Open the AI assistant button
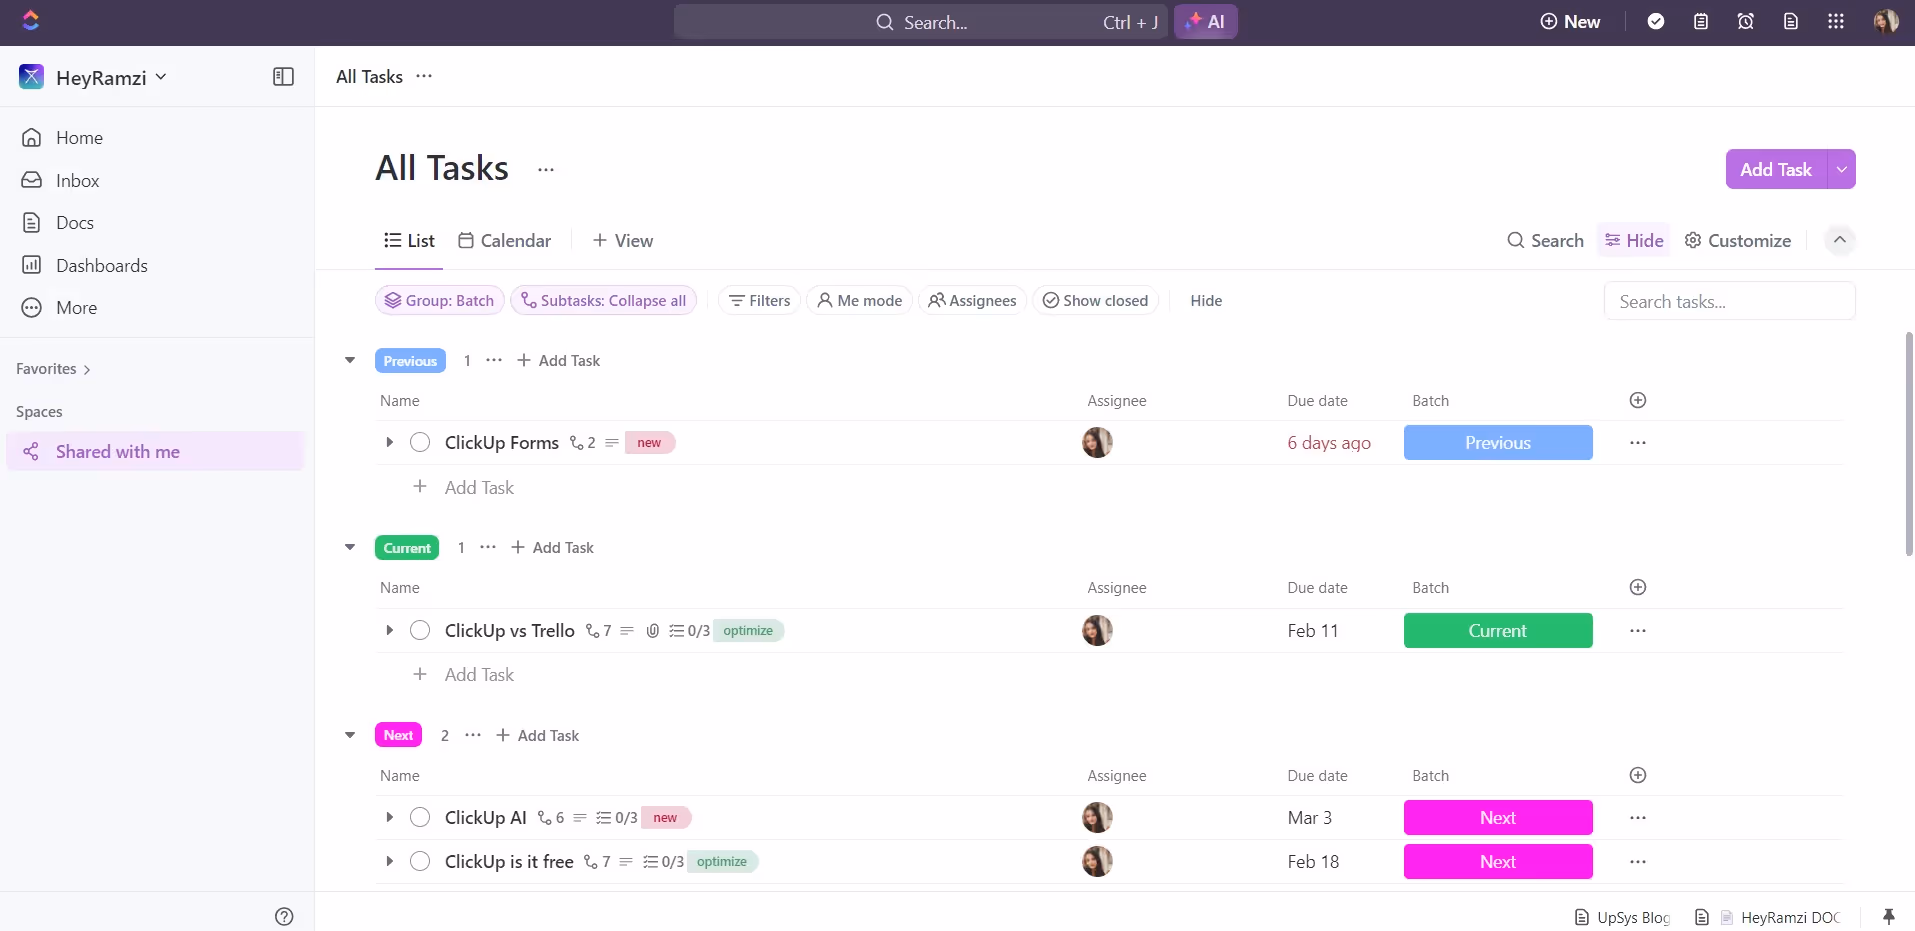This screenshot has height=931, width=1915. click(1205, 22)
